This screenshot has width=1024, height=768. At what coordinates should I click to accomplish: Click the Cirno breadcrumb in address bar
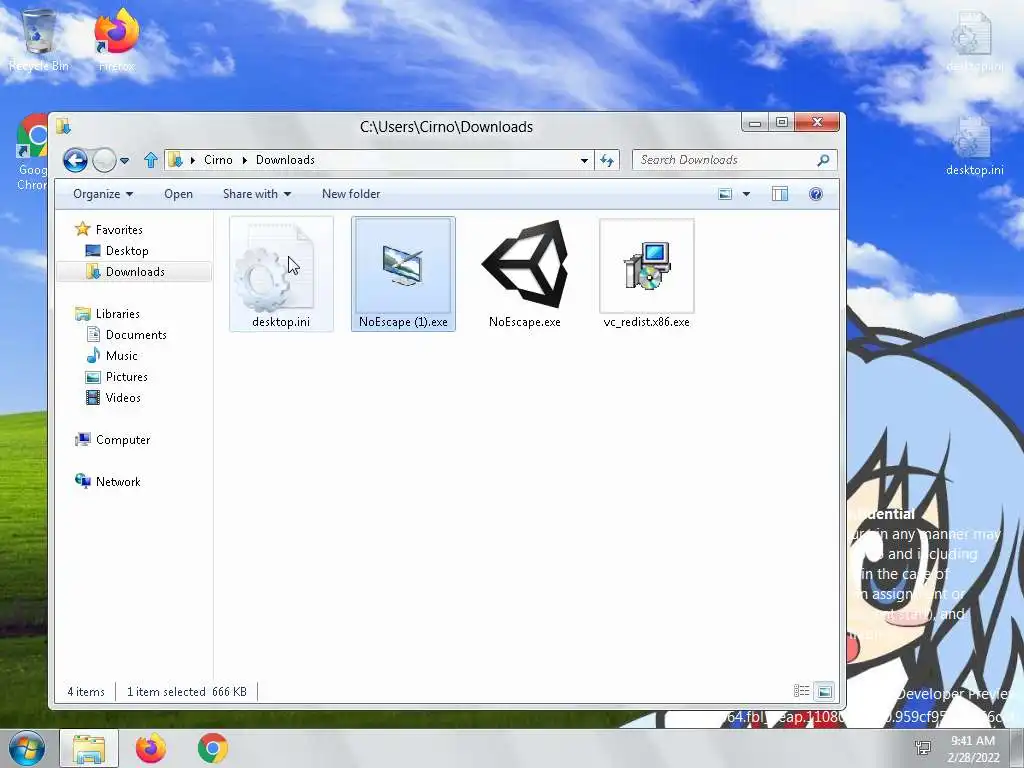218,160
